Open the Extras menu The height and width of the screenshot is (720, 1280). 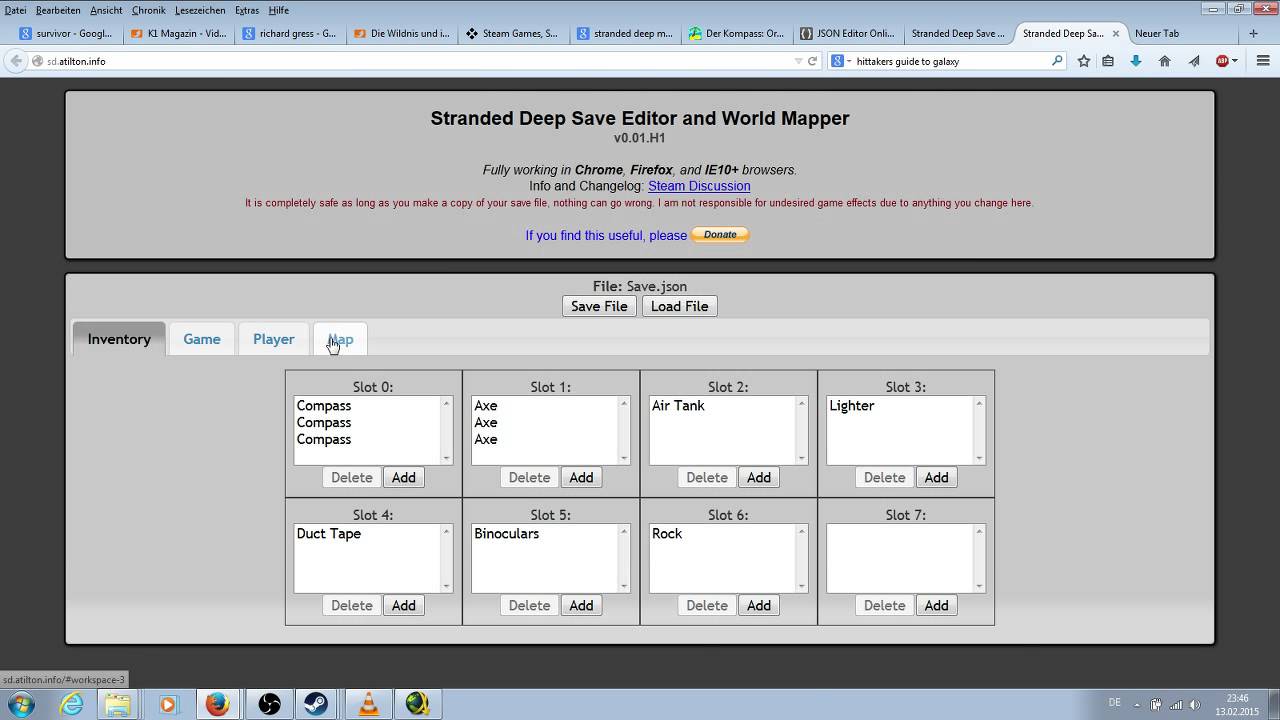click(246, 10)
